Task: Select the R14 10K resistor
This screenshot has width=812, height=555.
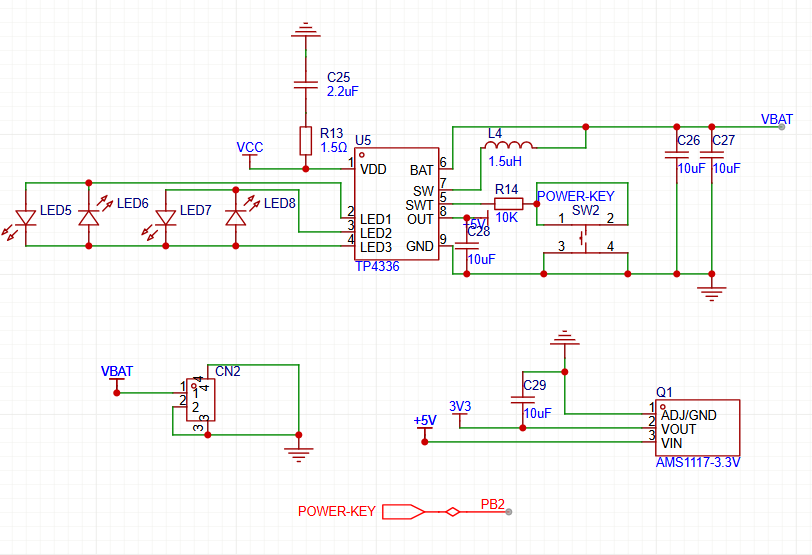Action: tap(508, 204)
